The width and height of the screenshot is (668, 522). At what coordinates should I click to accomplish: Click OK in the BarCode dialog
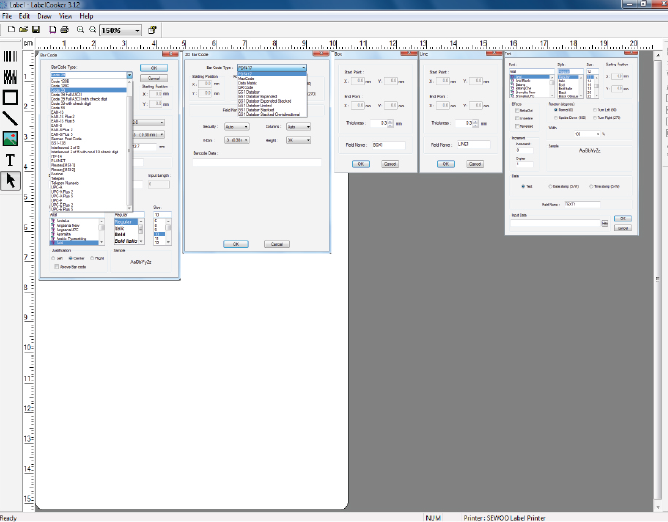154,68
